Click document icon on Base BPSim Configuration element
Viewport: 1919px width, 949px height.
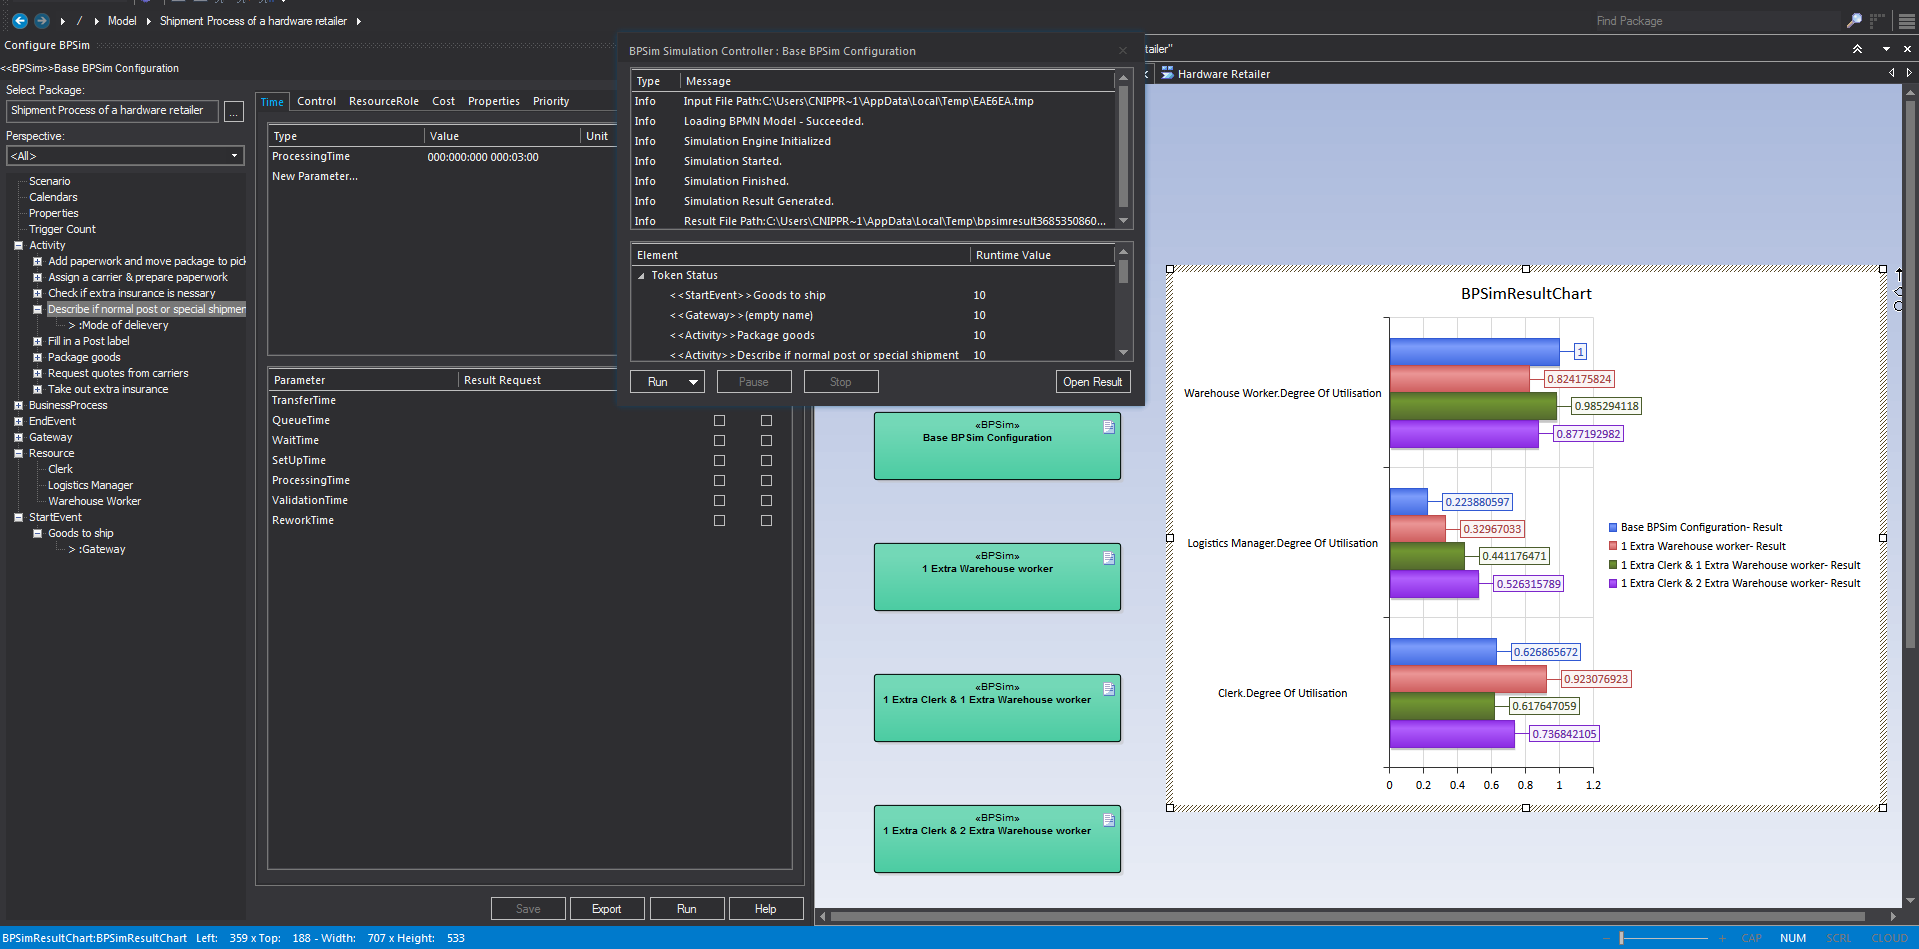1109,427
